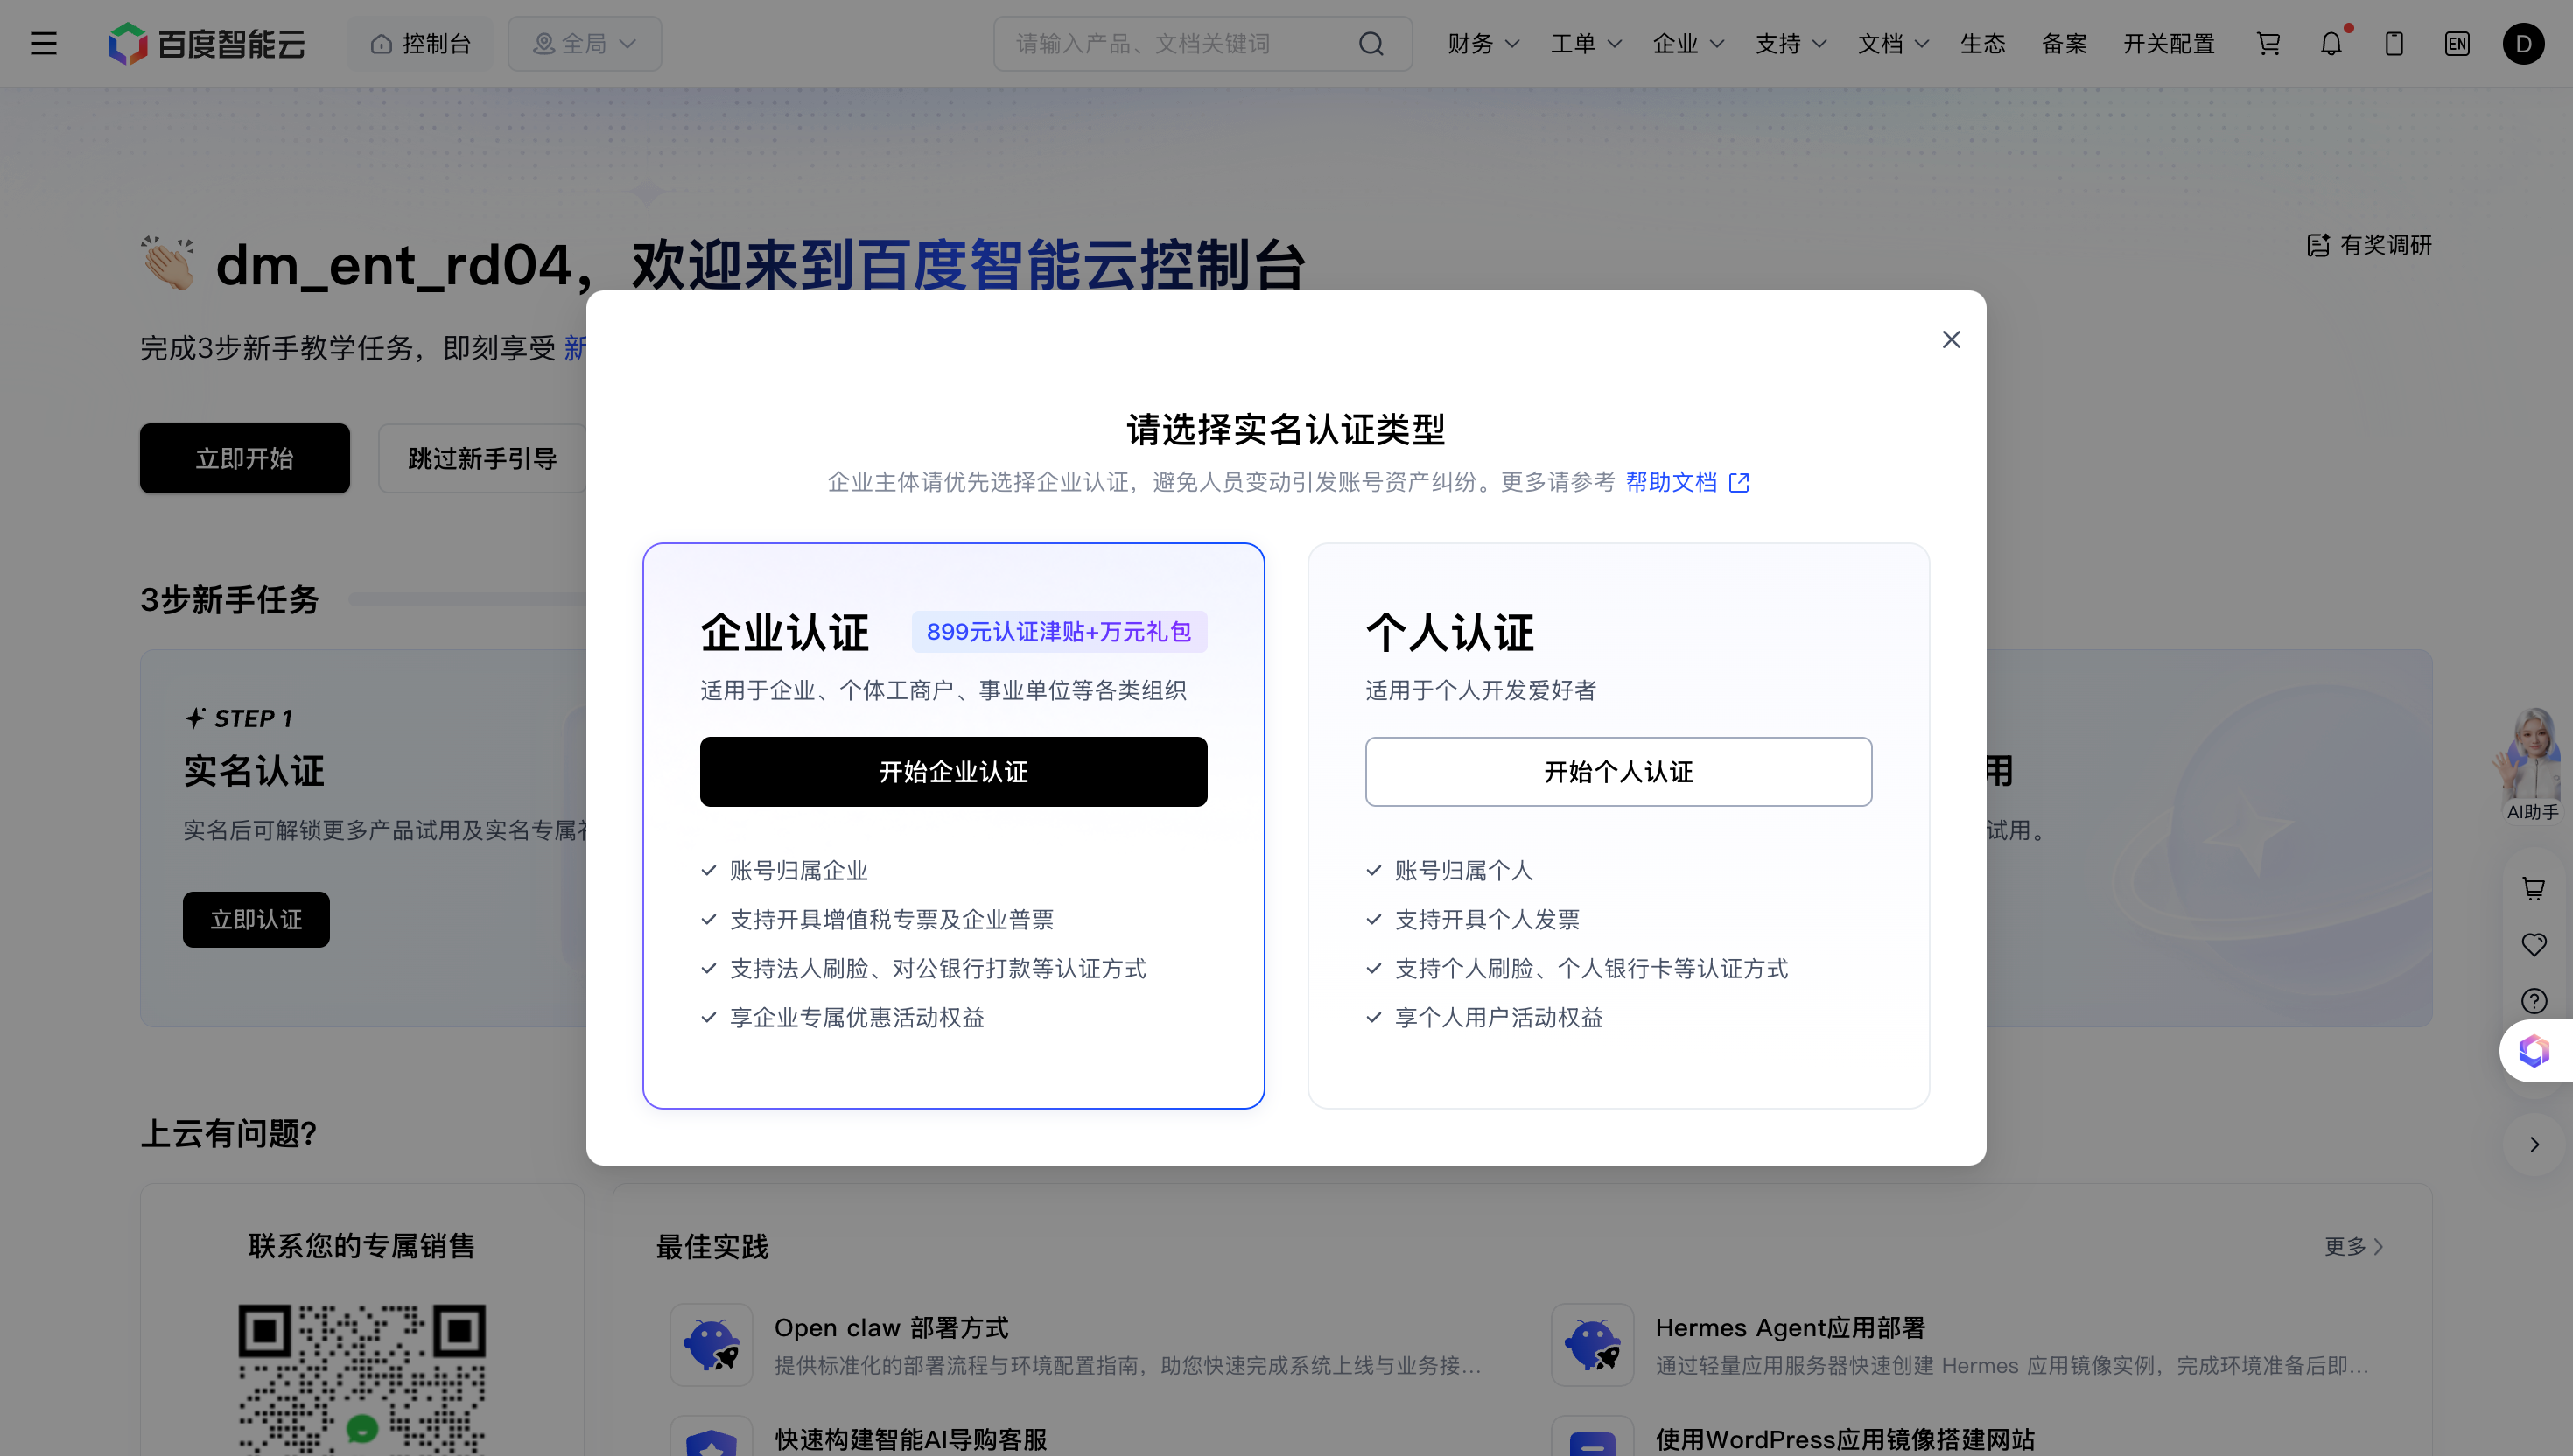The width and height of the screenshot is (2573, 1456).
Task: Click 支持开具个人发票 text
Action: click(x=1487, y=920)
